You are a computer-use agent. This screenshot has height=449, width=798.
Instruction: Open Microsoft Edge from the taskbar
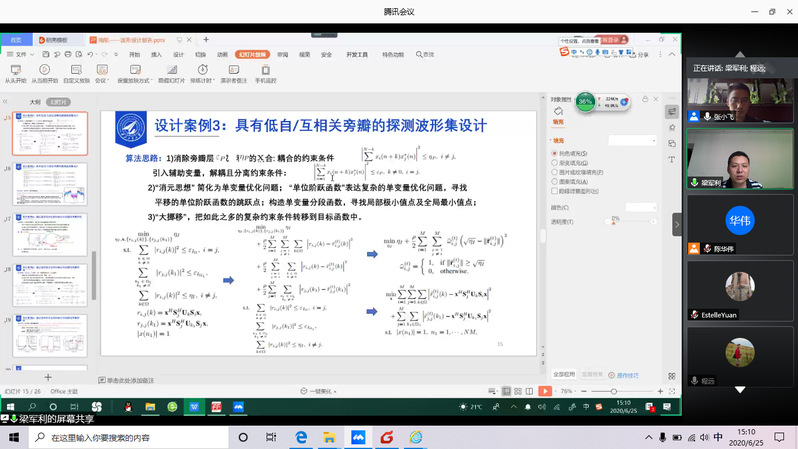click(x=300, y=438)
